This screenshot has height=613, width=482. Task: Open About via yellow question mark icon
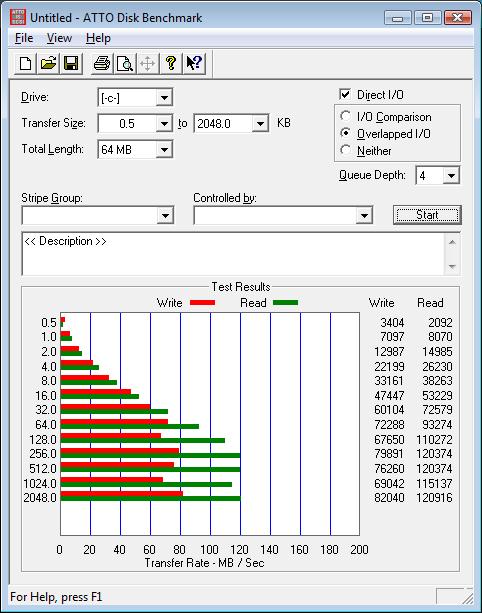pyautogui.click(x=170, y=63)
